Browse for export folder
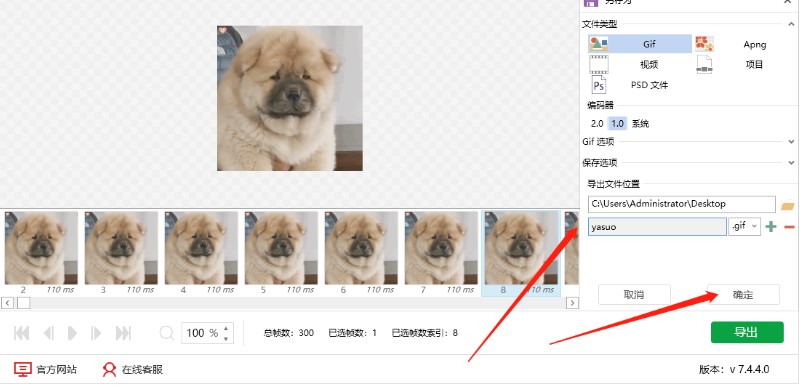 [787, 206]
